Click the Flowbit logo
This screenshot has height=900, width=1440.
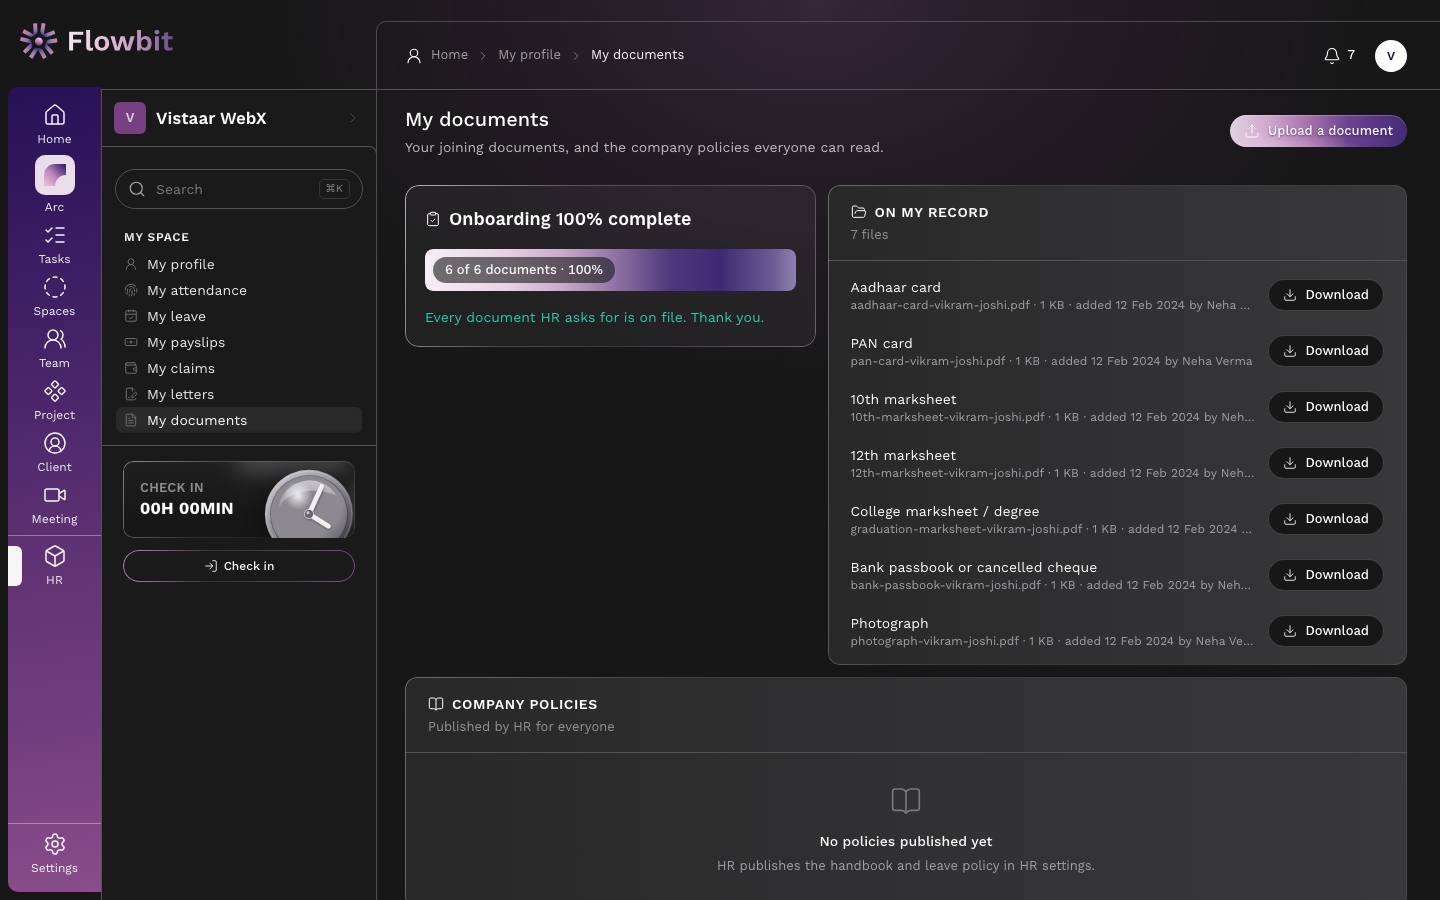click(96, 41)
